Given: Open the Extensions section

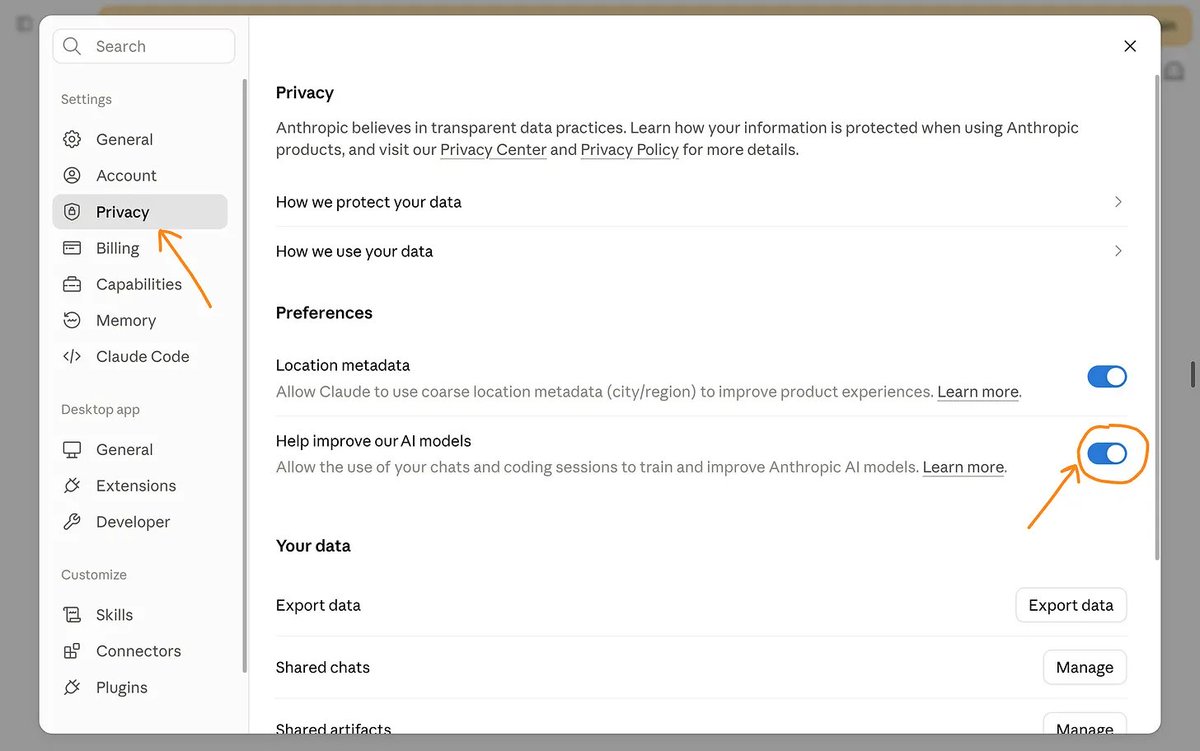Looking at the screenshot, I should [140, 485].
